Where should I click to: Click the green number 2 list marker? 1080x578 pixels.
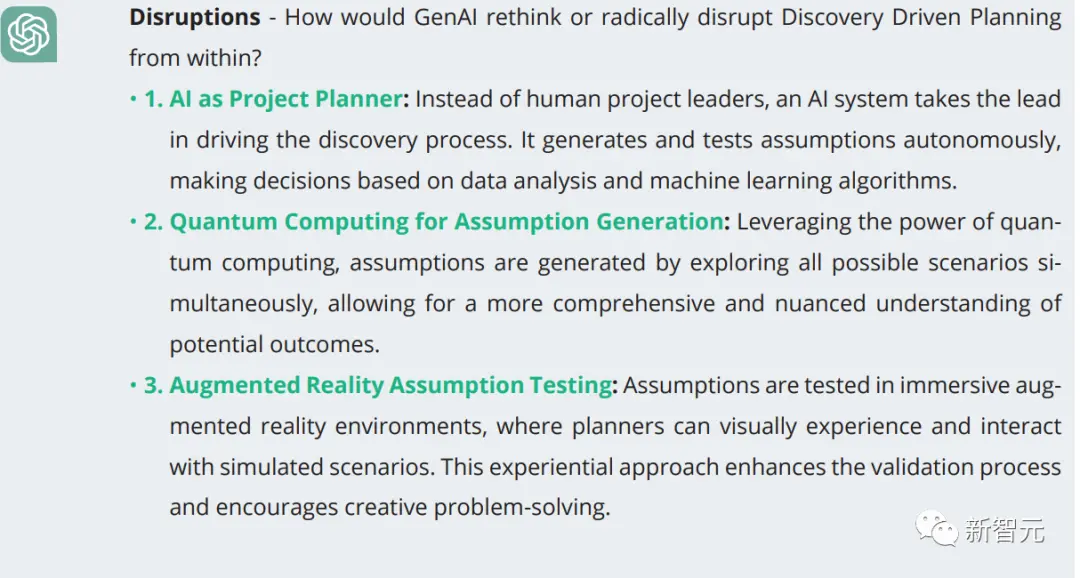click(x=153, y=222)
